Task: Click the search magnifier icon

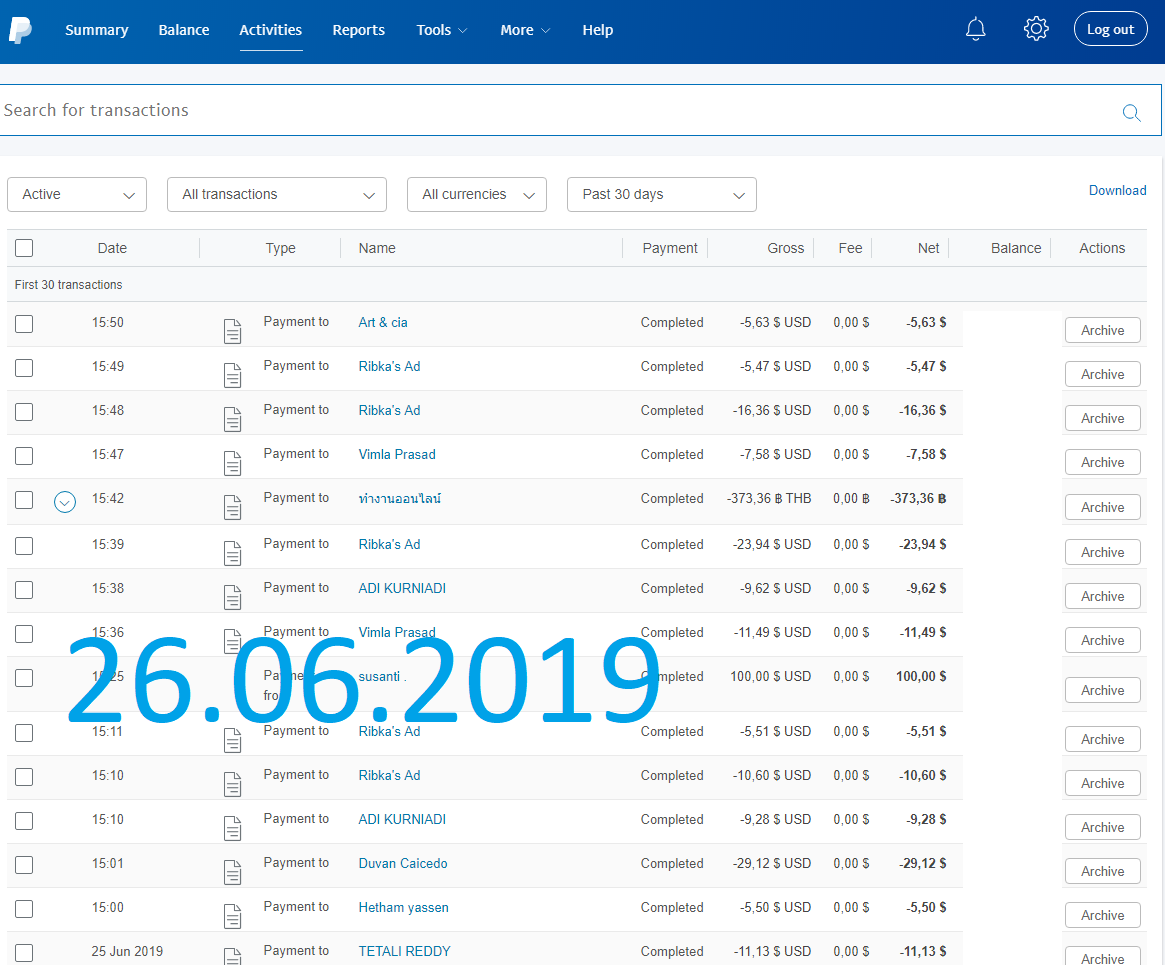Action: (1131, 112)
